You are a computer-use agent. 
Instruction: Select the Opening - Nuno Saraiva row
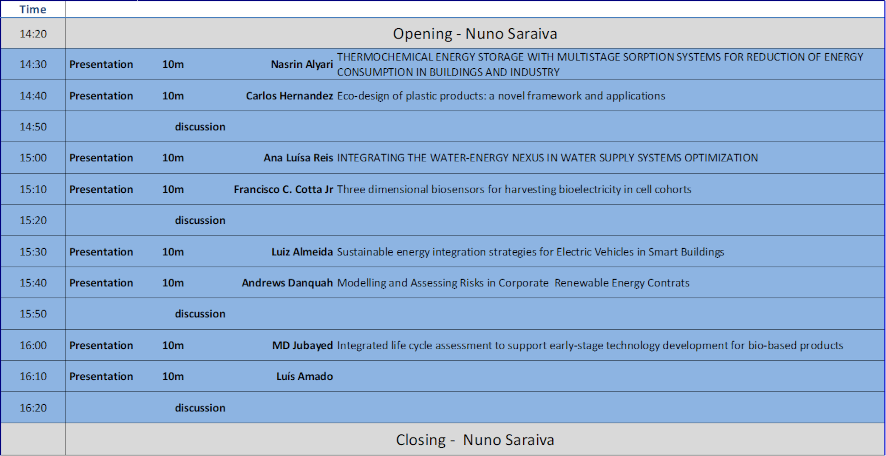coord(473,33)
